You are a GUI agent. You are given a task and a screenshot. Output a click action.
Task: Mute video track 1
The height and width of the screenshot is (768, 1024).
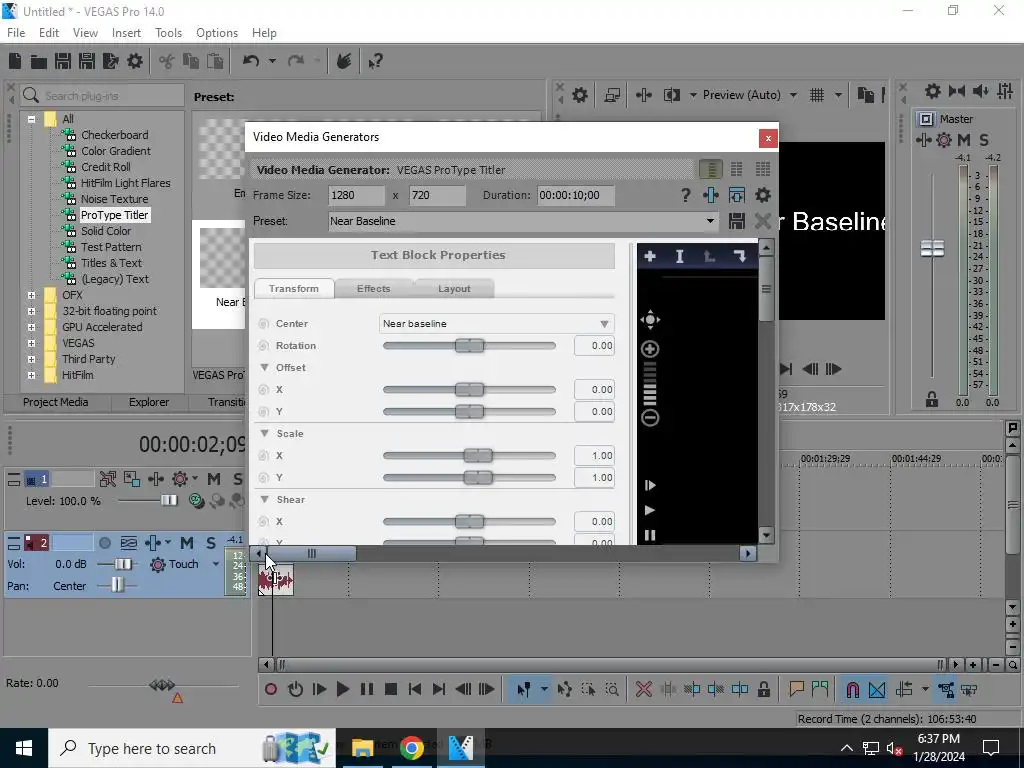[x=214, y=479]
